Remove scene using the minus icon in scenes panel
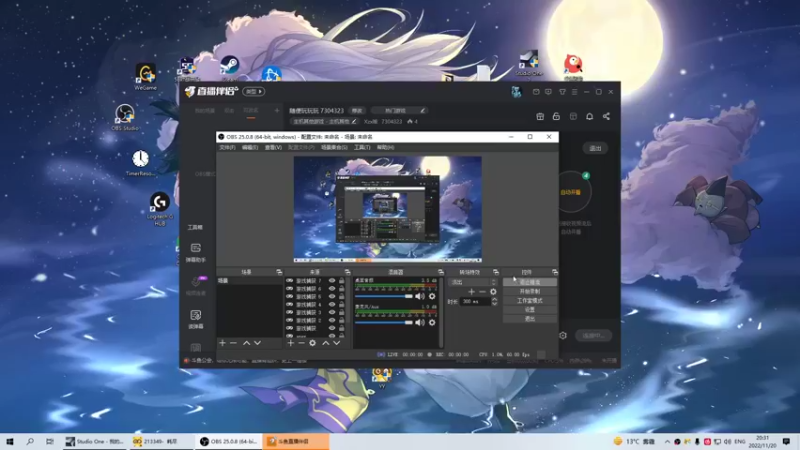800x450 pixels. 233,343
